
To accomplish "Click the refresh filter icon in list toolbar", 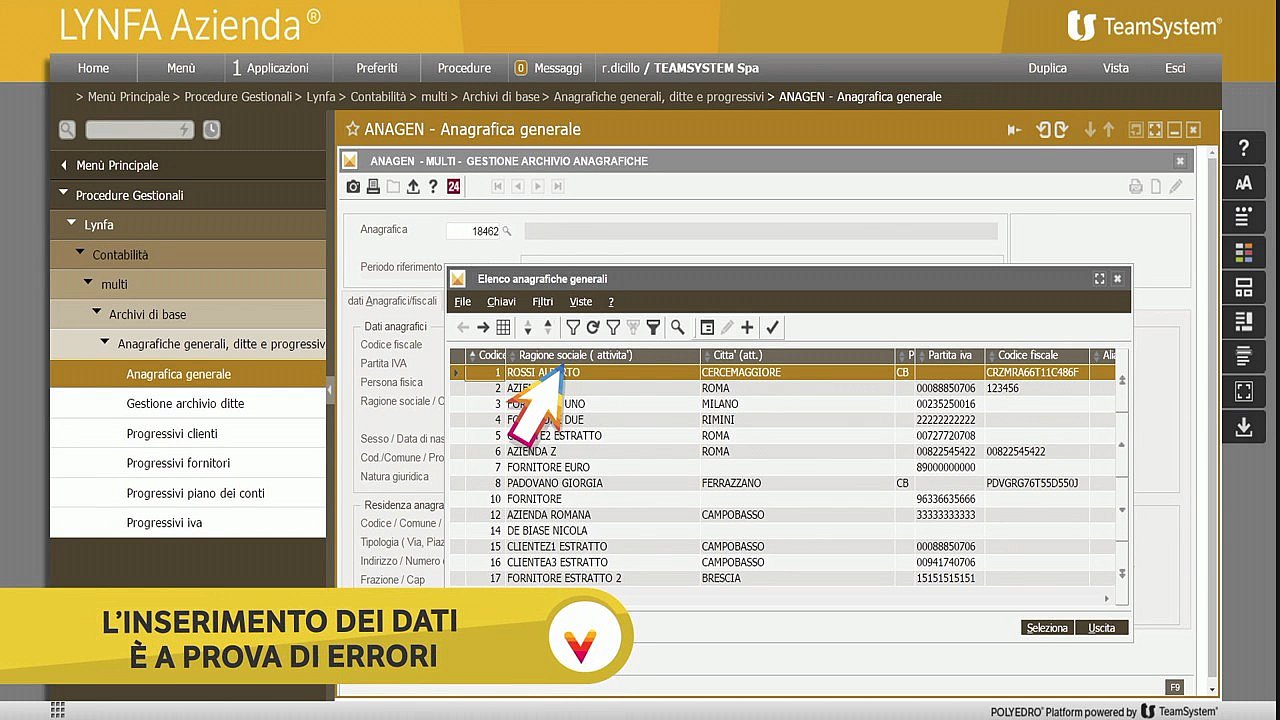I will [593, 327].
